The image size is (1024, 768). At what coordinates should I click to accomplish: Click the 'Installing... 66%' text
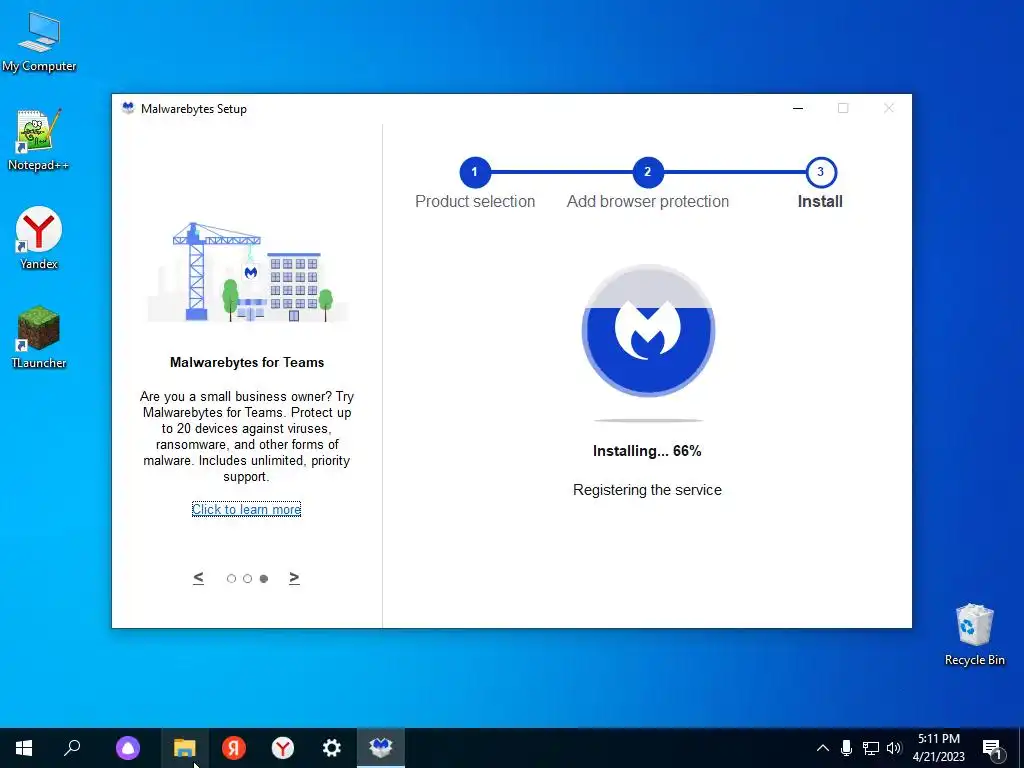(x=647, y=451)
